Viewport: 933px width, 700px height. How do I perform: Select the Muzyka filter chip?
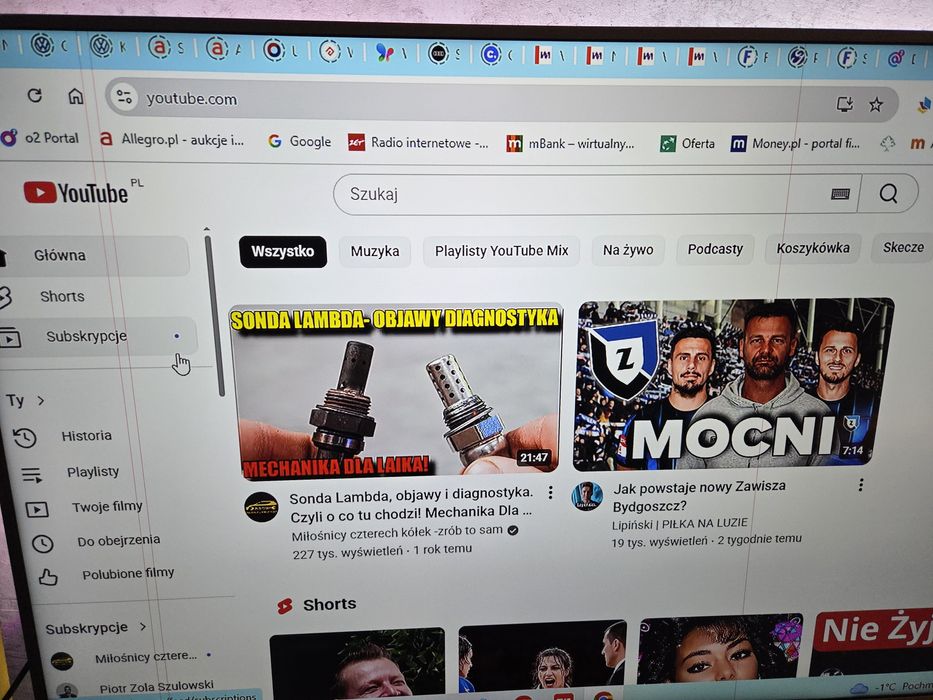pos(375,251)
